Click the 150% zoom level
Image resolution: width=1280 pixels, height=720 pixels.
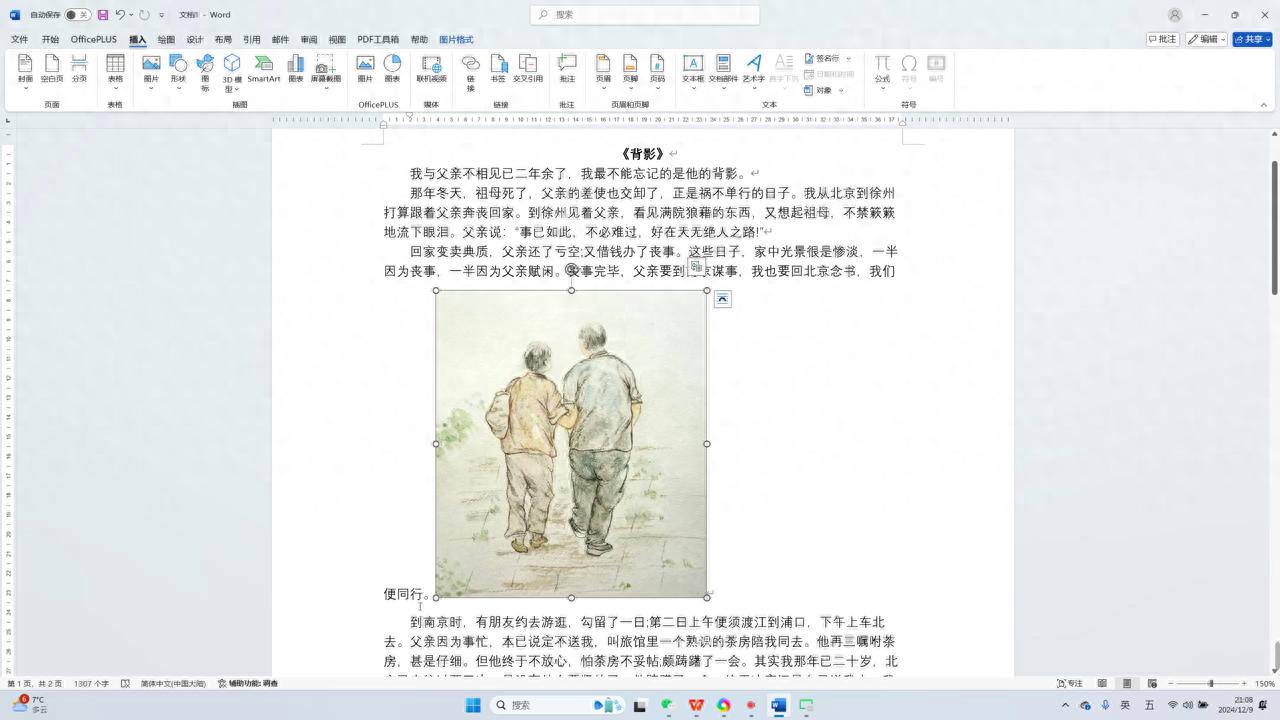click(x=1264, y=683)
